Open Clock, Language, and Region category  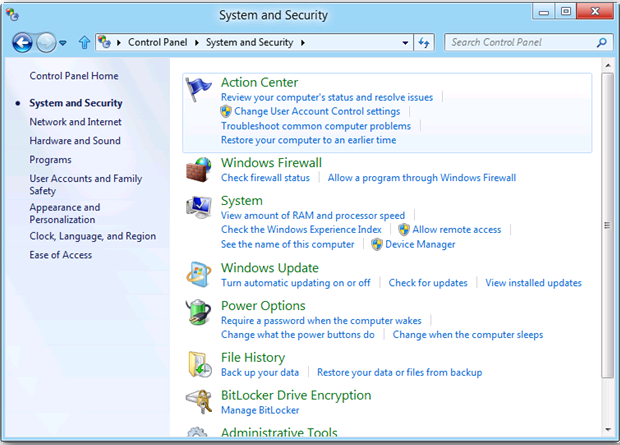coord(93,236)
